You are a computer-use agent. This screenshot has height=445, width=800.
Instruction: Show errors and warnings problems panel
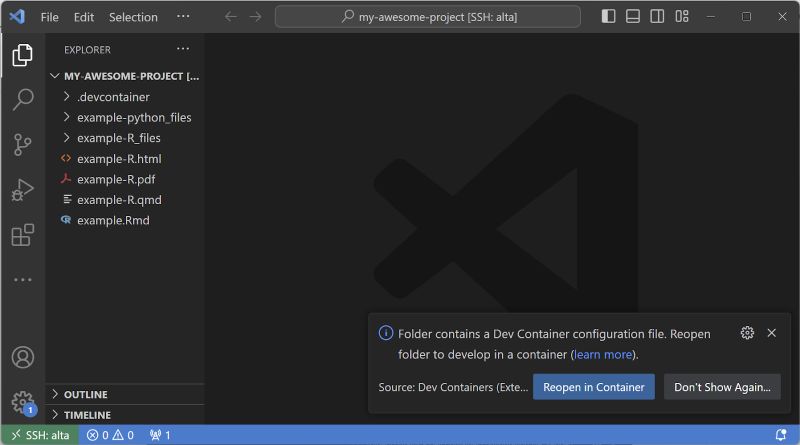click(x=110, y=435)
